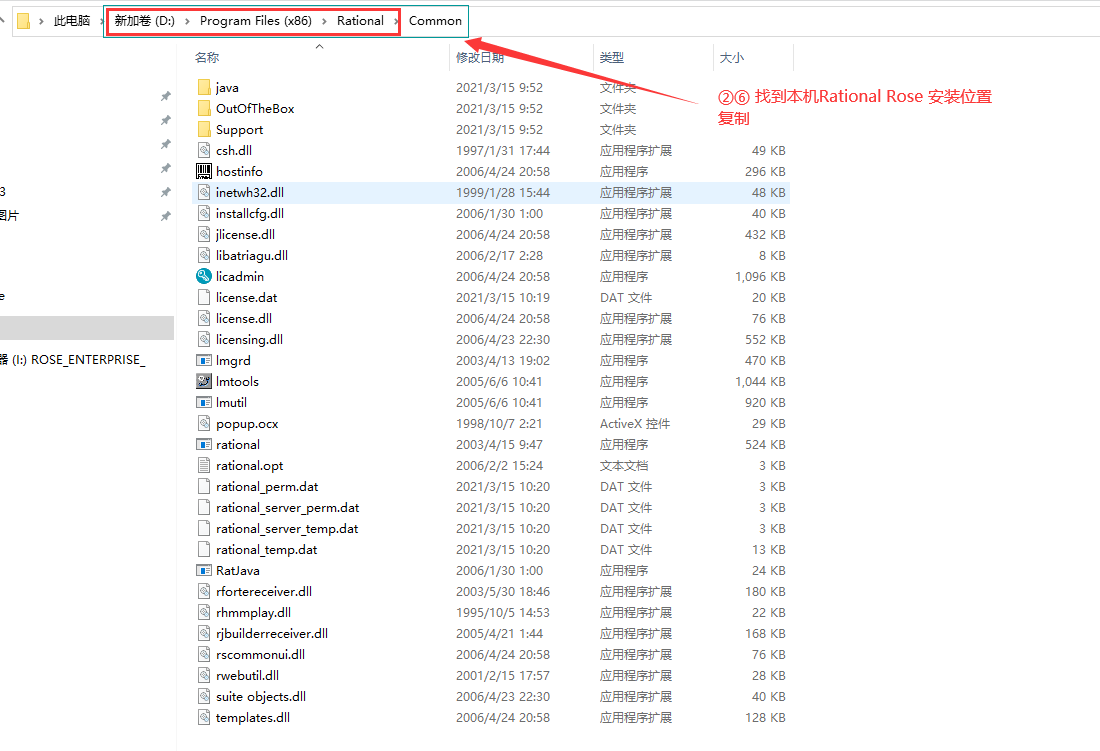Expand chevron after 新加卷 (D:) breadcrumb
The image size is (1100, 751).
187,21
